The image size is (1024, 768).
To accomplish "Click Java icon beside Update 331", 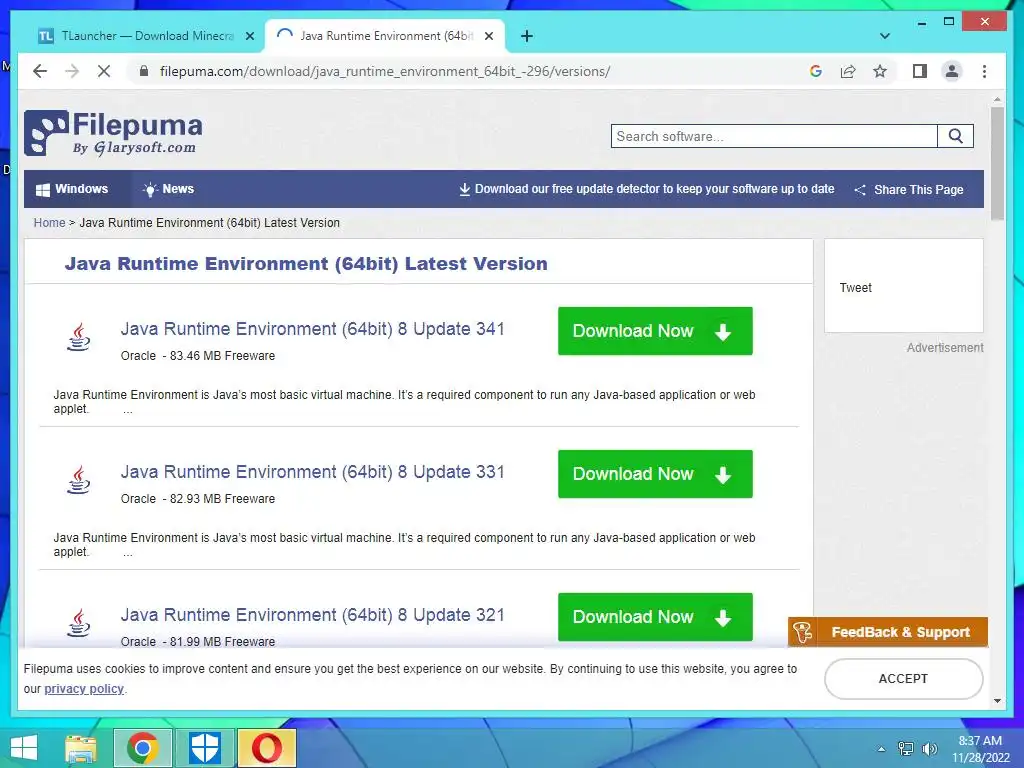I will 79,480.
